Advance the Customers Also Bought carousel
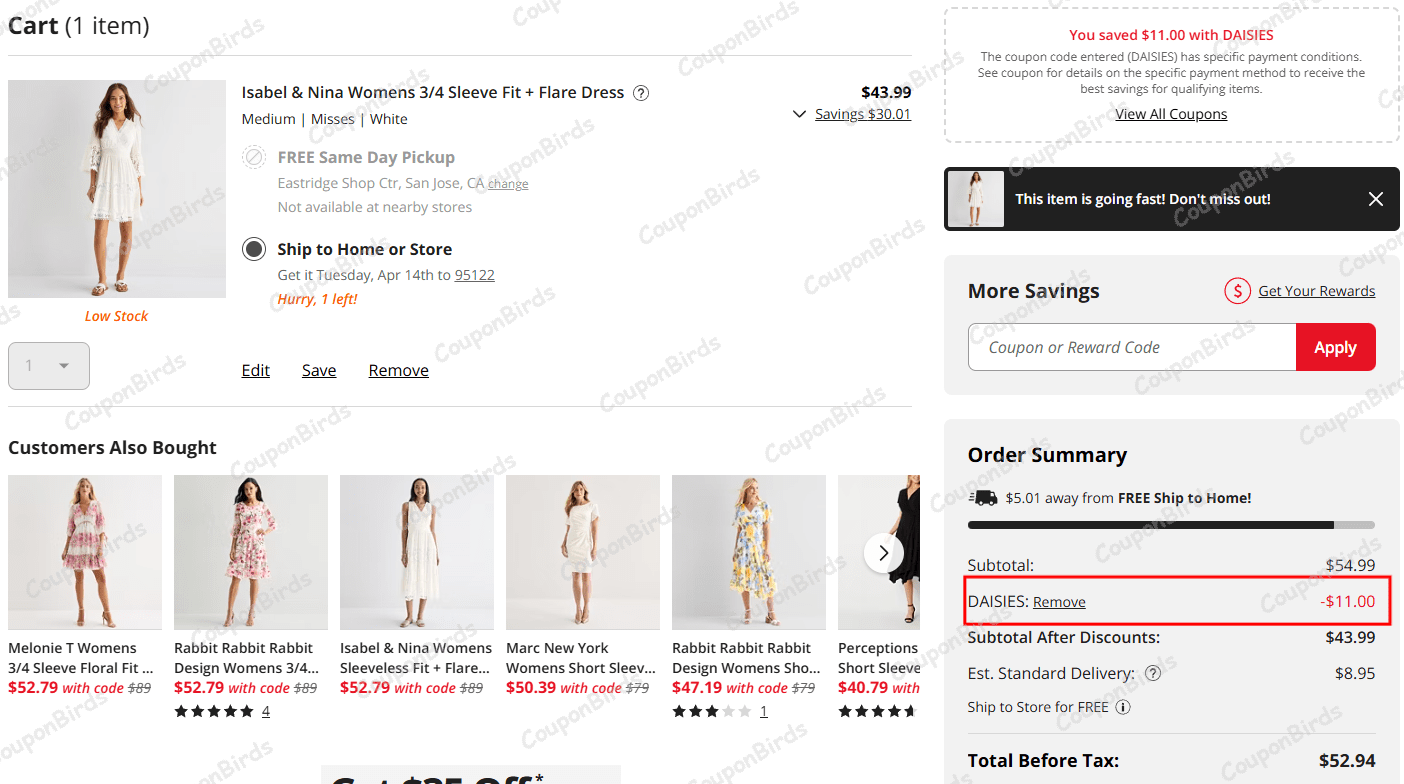Viewport: 1404px width, 784px height. click(884, 552)
